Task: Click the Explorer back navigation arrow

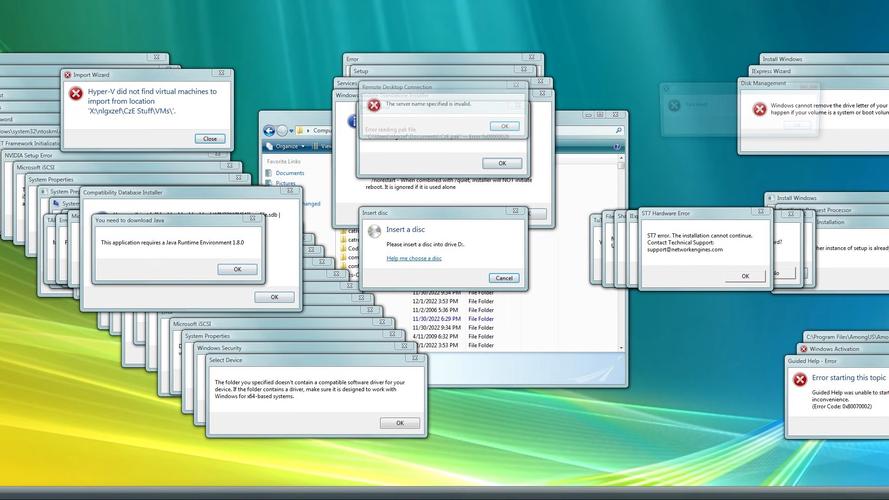Action: pos(269,130)
